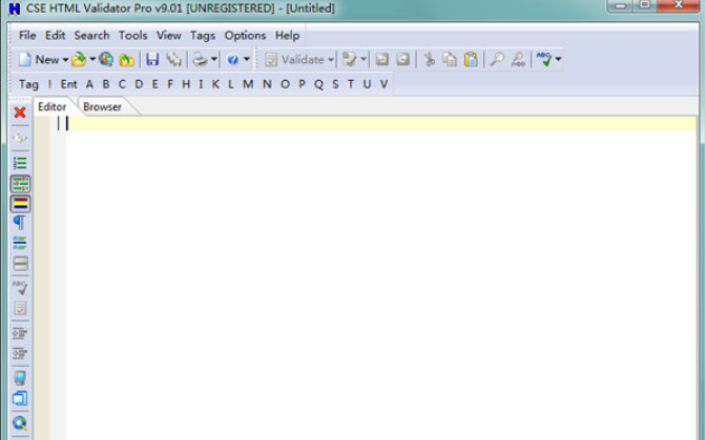Toggle the current line highlight button
The height and width of the screenshot is (440, 705).
click(x=19, y=204)
